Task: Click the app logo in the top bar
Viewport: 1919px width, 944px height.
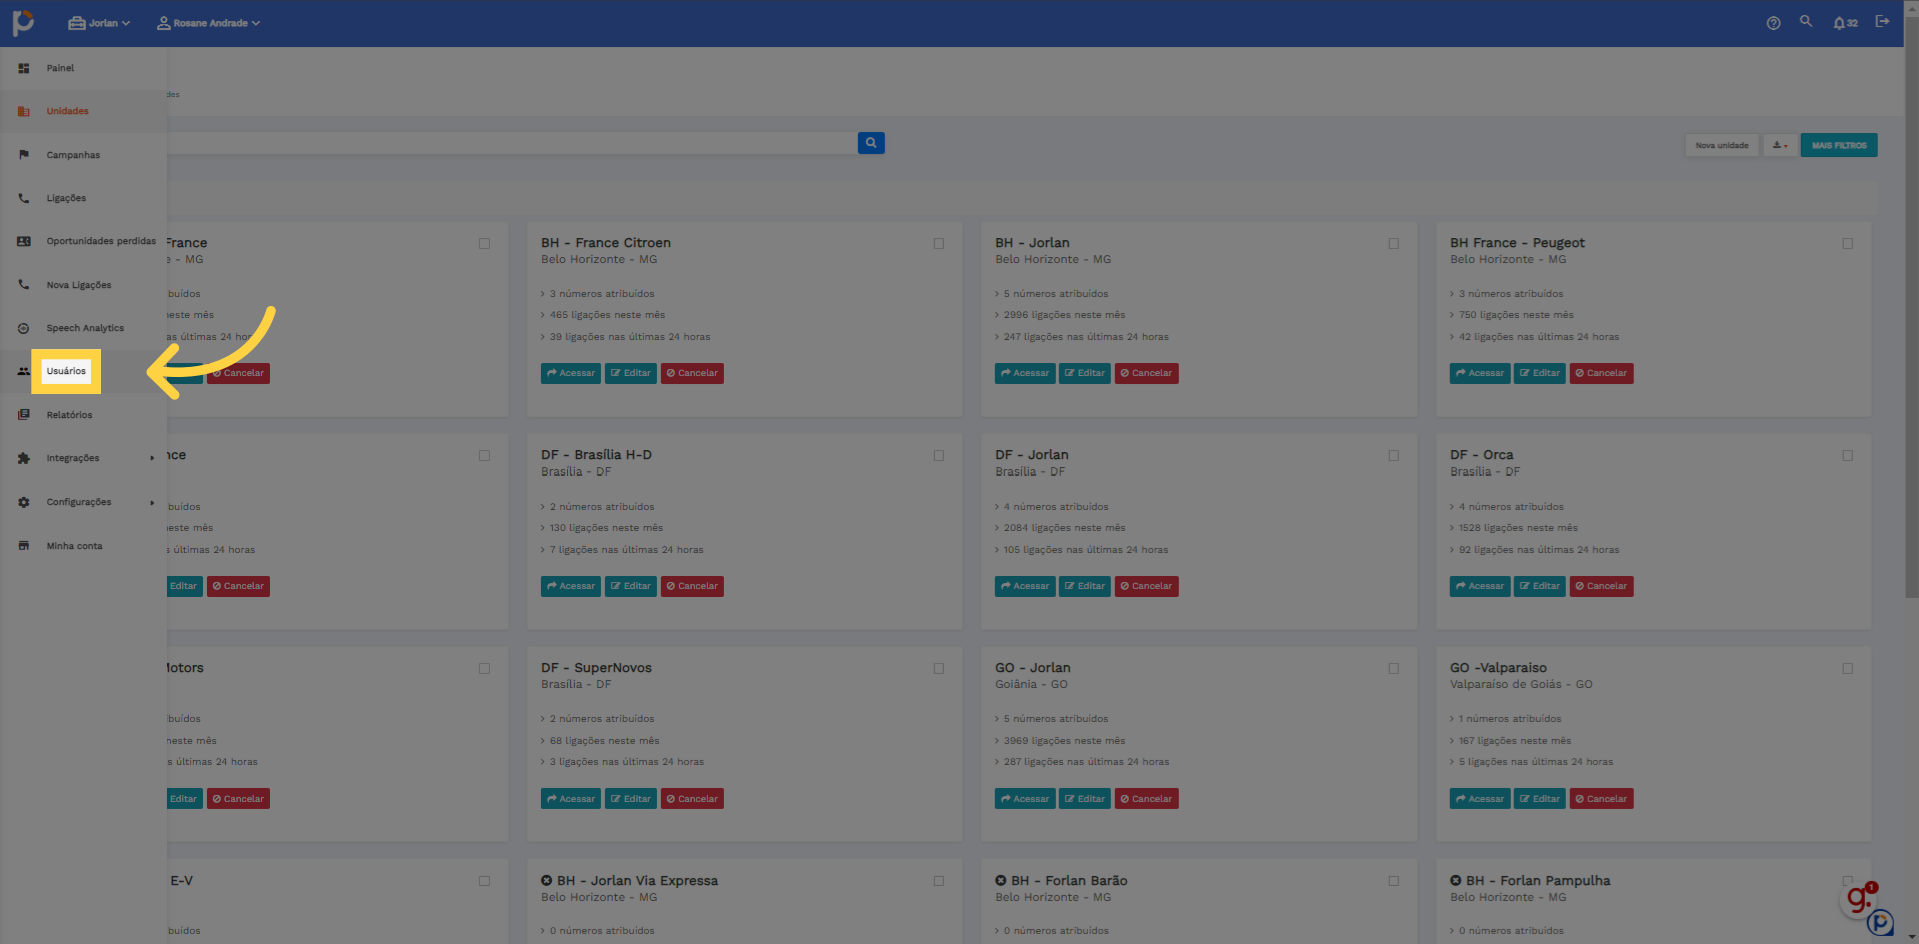Action: tap(23, 22)
